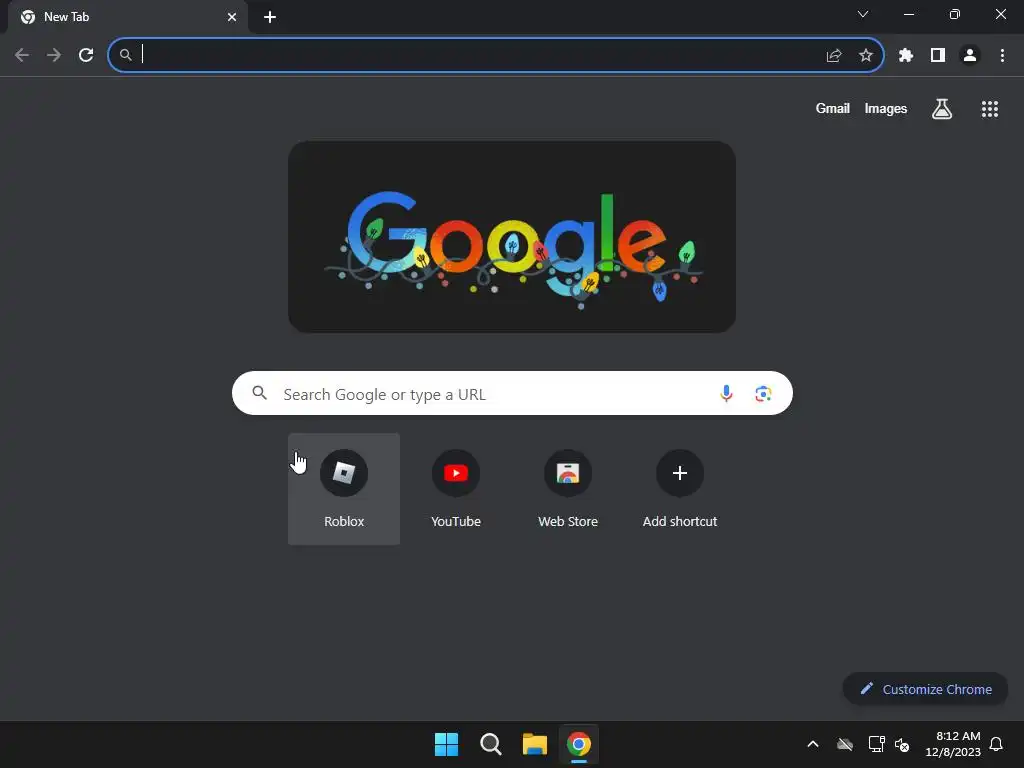Image resolution: width=1024 pixels, height=768 pixels.
Task: Open the Chrome three-dot menu
Action: click(x=1002, y=56)
